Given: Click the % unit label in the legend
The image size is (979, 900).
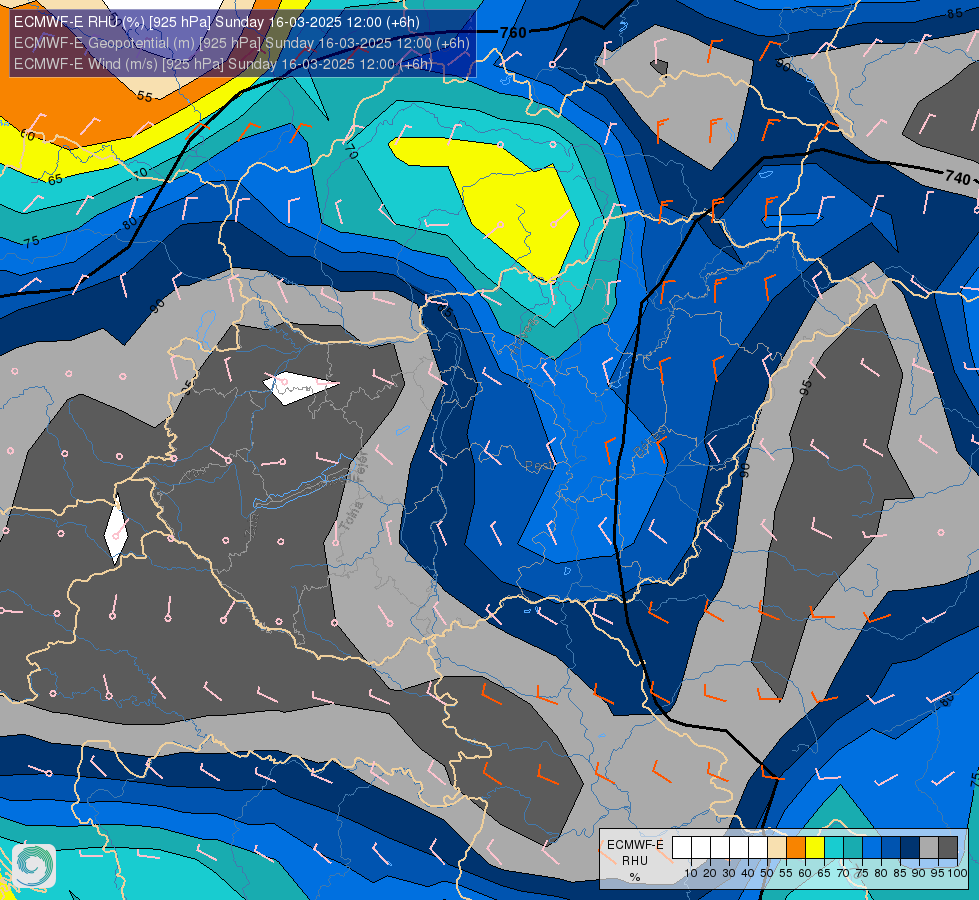Looking at the screenshot, I should 635,877.
